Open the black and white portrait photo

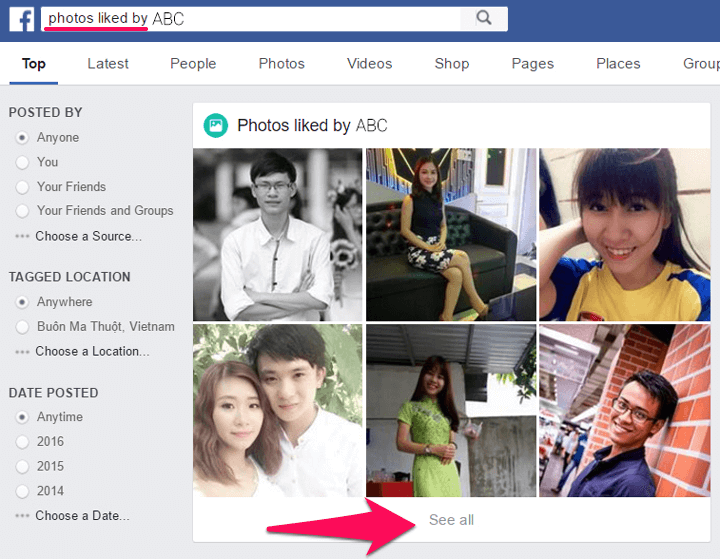click(x=277, y=233)
